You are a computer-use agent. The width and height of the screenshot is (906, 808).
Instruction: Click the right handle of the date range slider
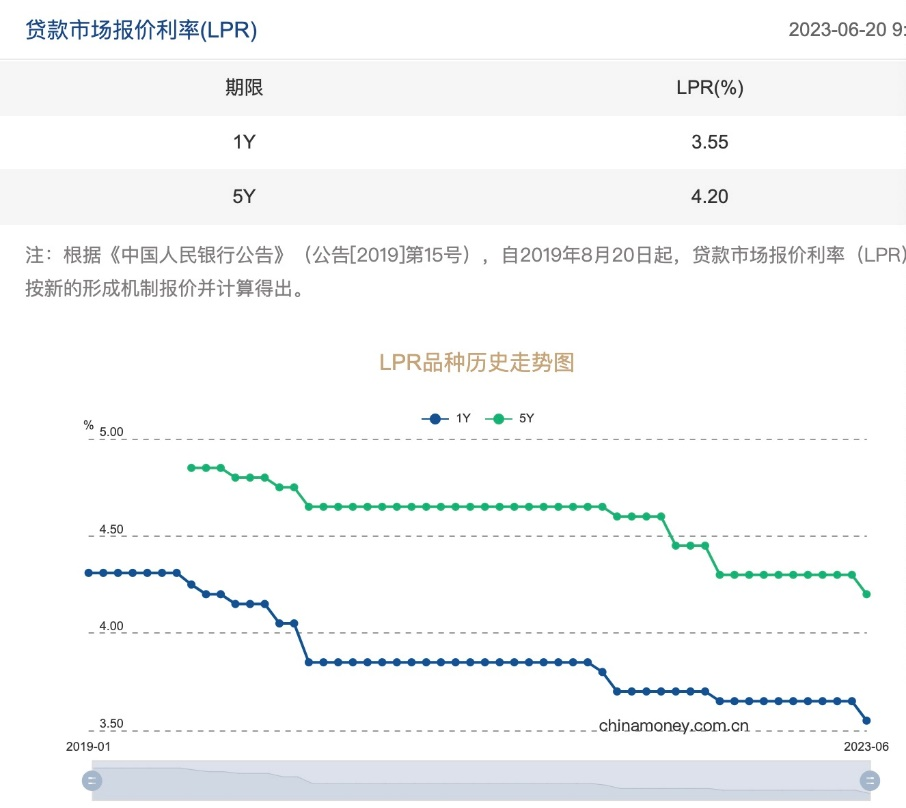(x=870, y=781)
